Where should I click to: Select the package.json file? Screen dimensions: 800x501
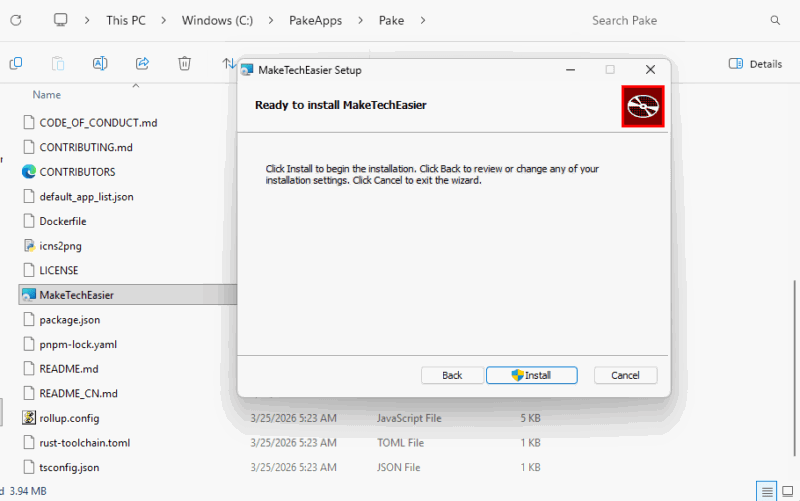pos(70,320)
